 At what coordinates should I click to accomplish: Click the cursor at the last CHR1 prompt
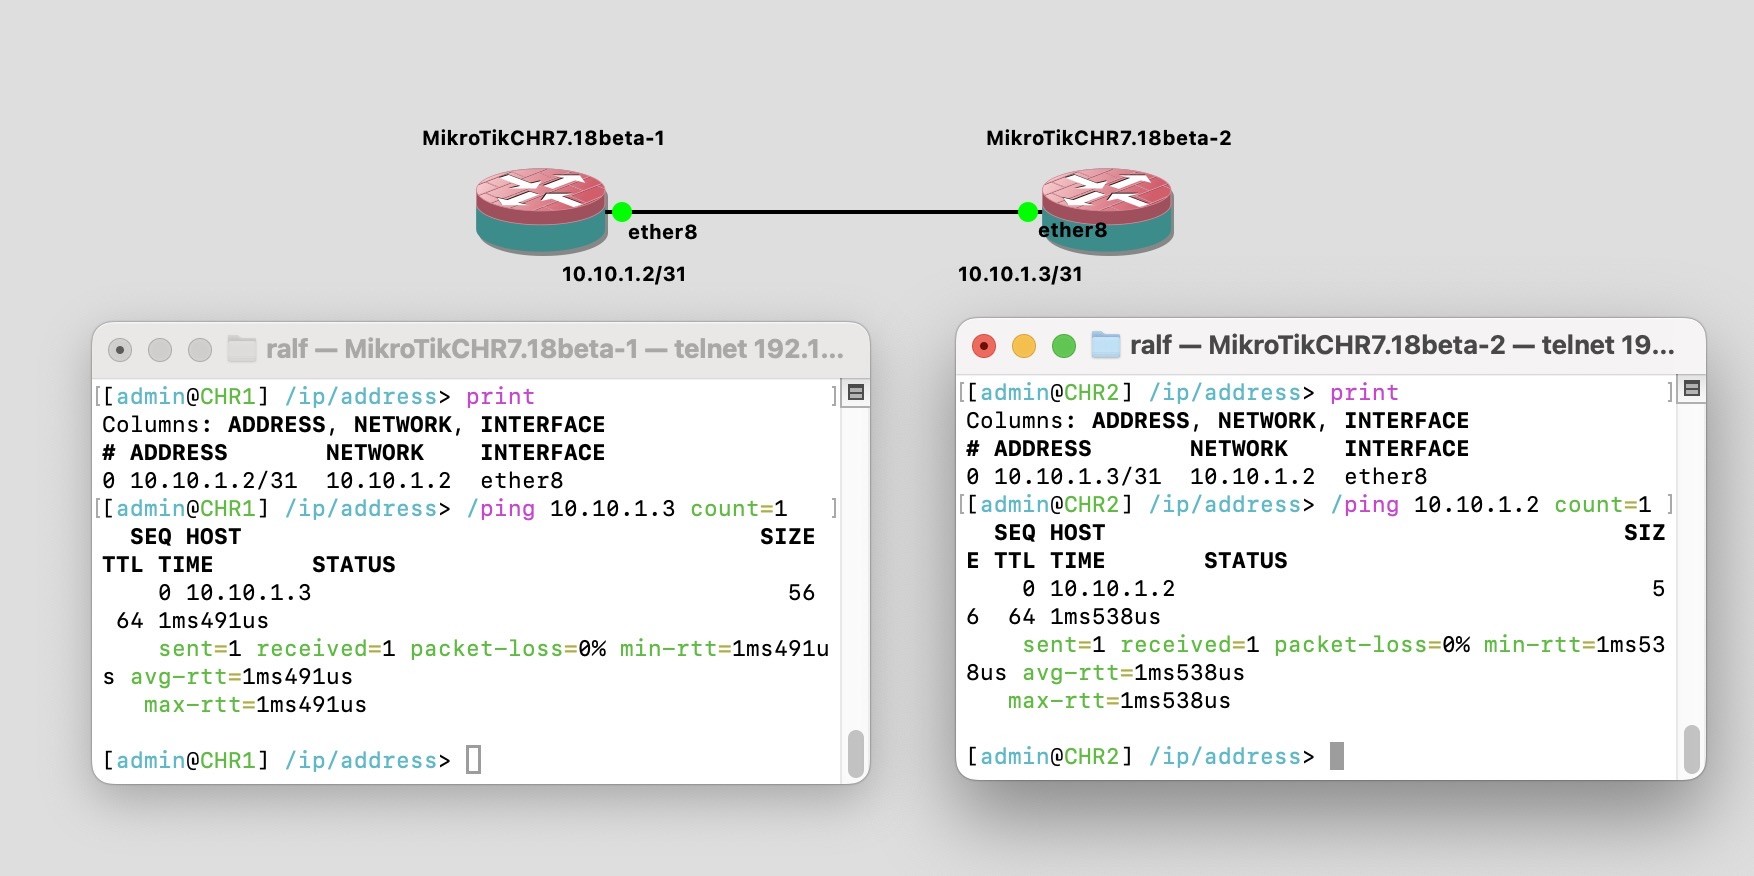click(474, 760)
